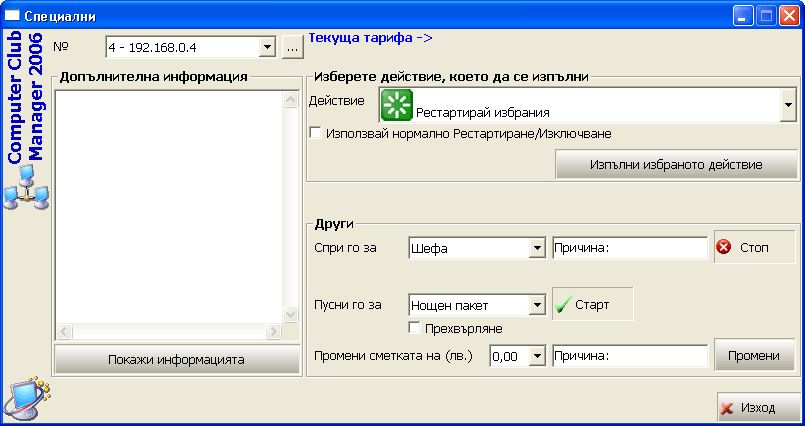This screenshot has height=426, width=805.
Task: Click the monitor icon at bottom left
Action: click(x=27, y=399)
